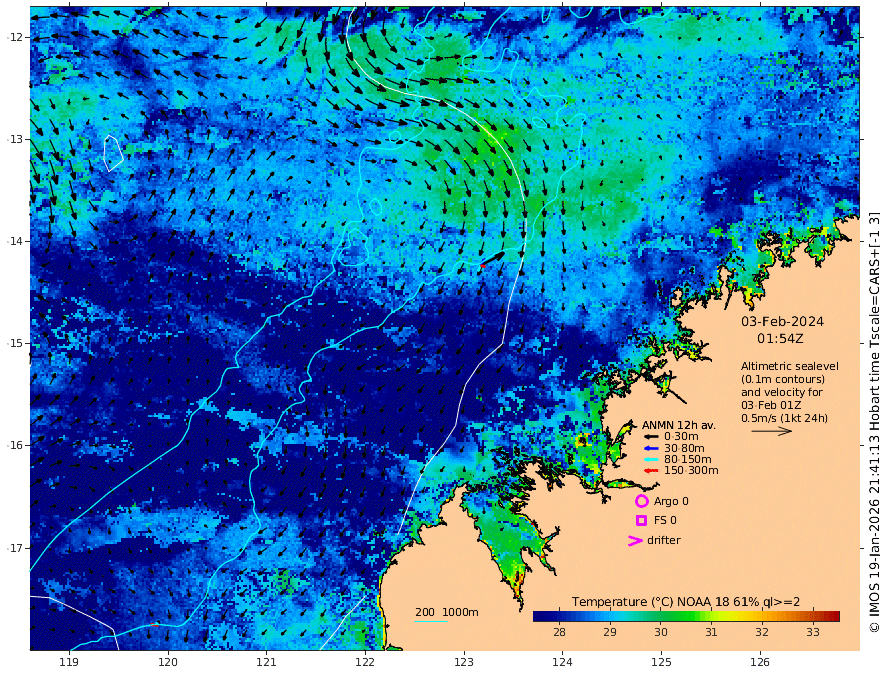Click the longitude axis label 119
This screenshot has width=880, height=680.
69,663
